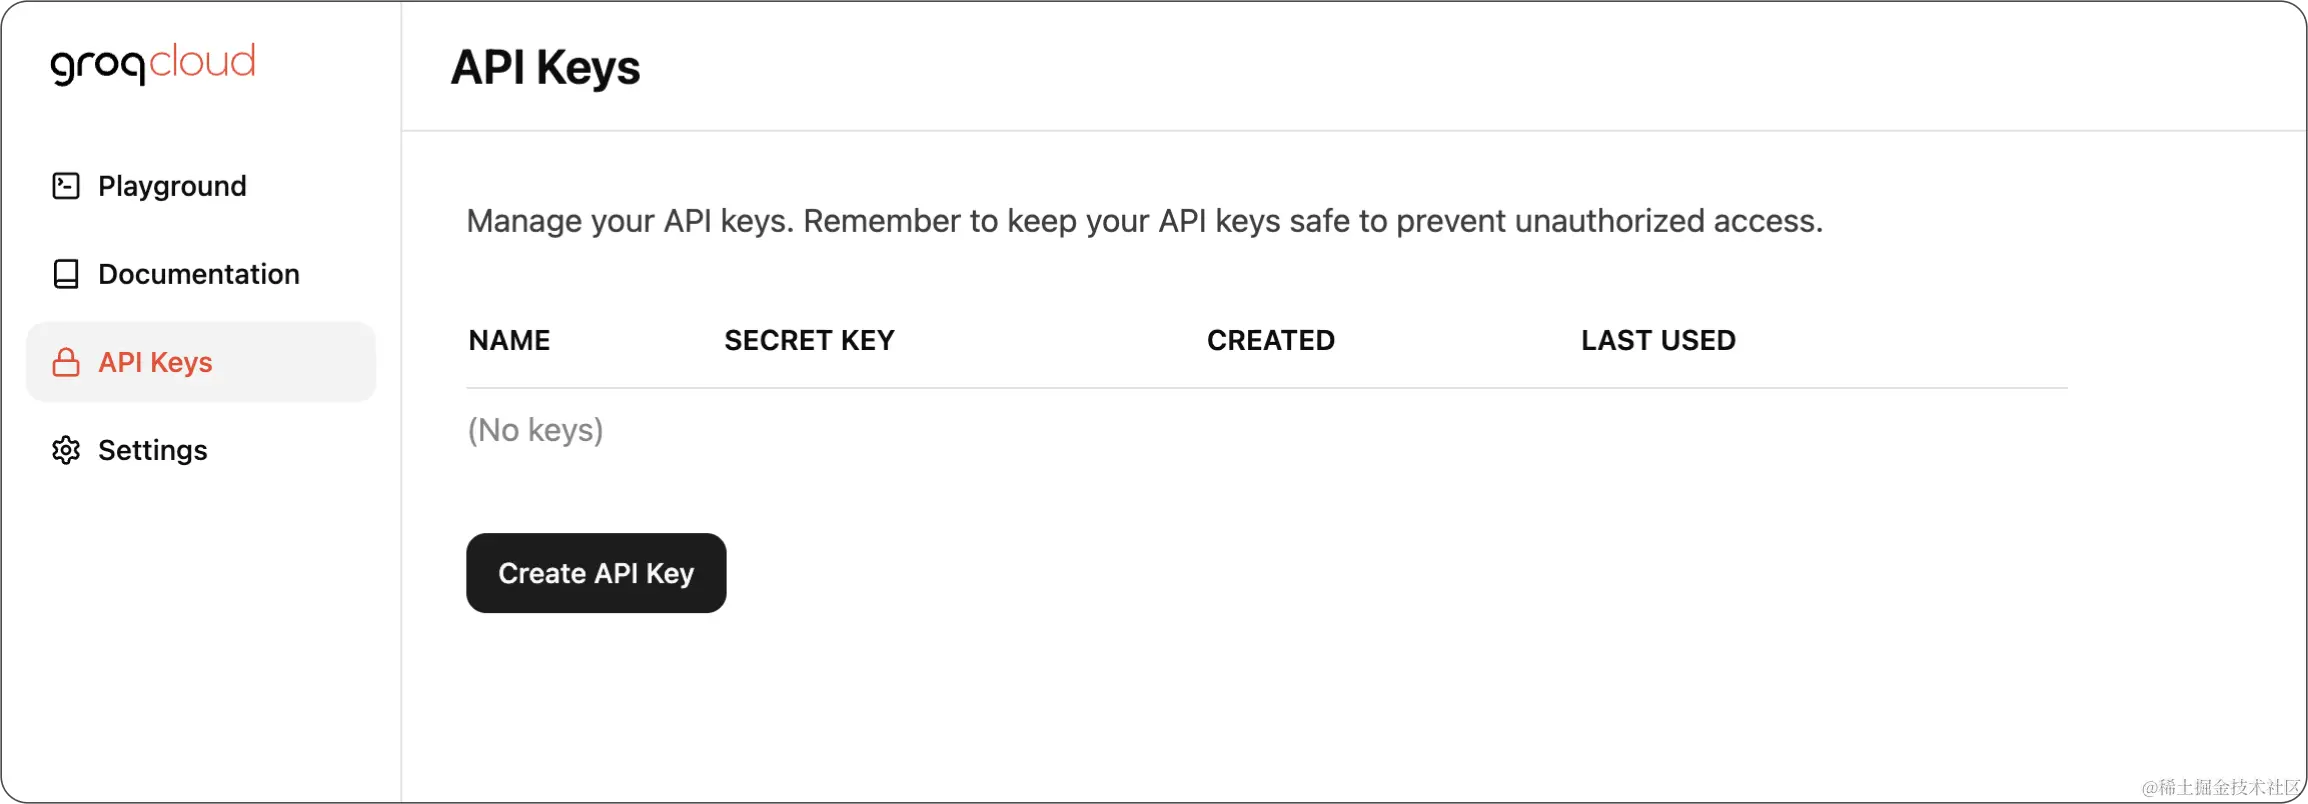Sort the table by NAME column
The height and width of the screenshot is (804, 2308).
click(x=508, y=340)
